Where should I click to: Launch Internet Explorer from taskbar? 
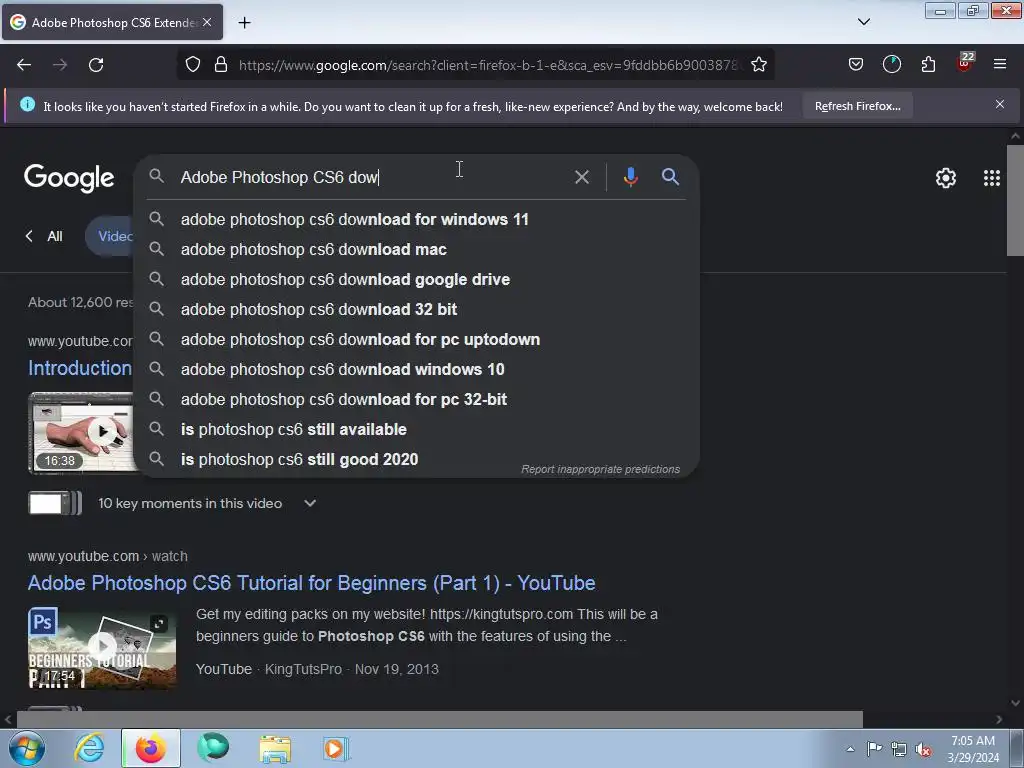[89, 748]
